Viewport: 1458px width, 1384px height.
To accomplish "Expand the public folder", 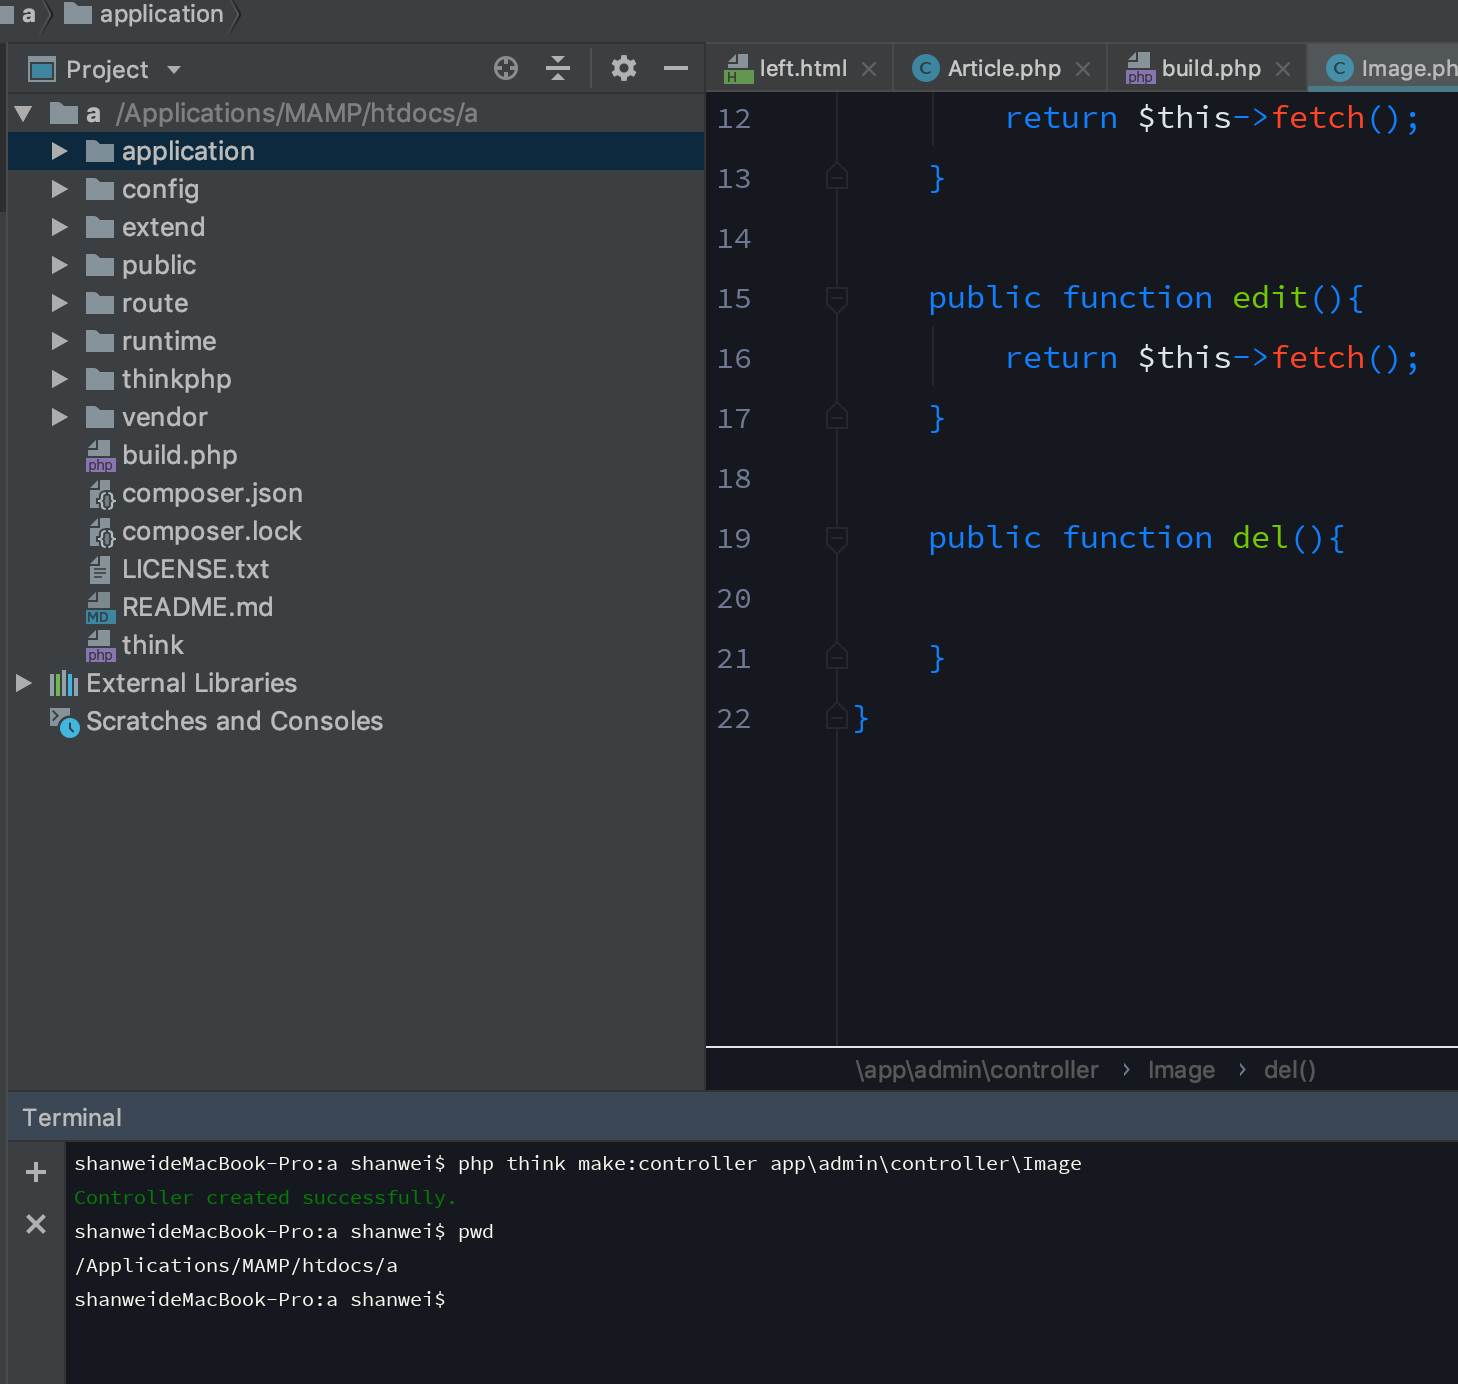I will [60, 265].
